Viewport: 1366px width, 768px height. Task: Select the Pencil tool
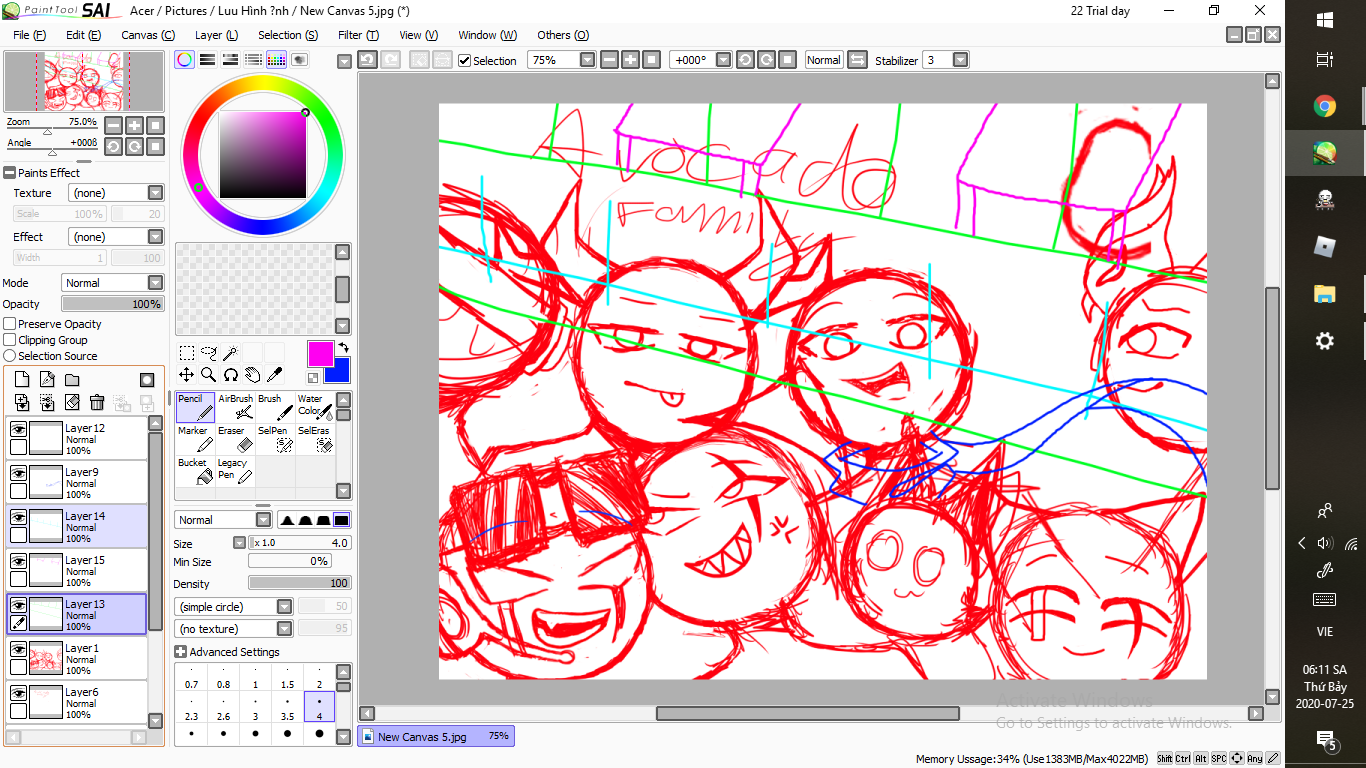pos(195,407)
